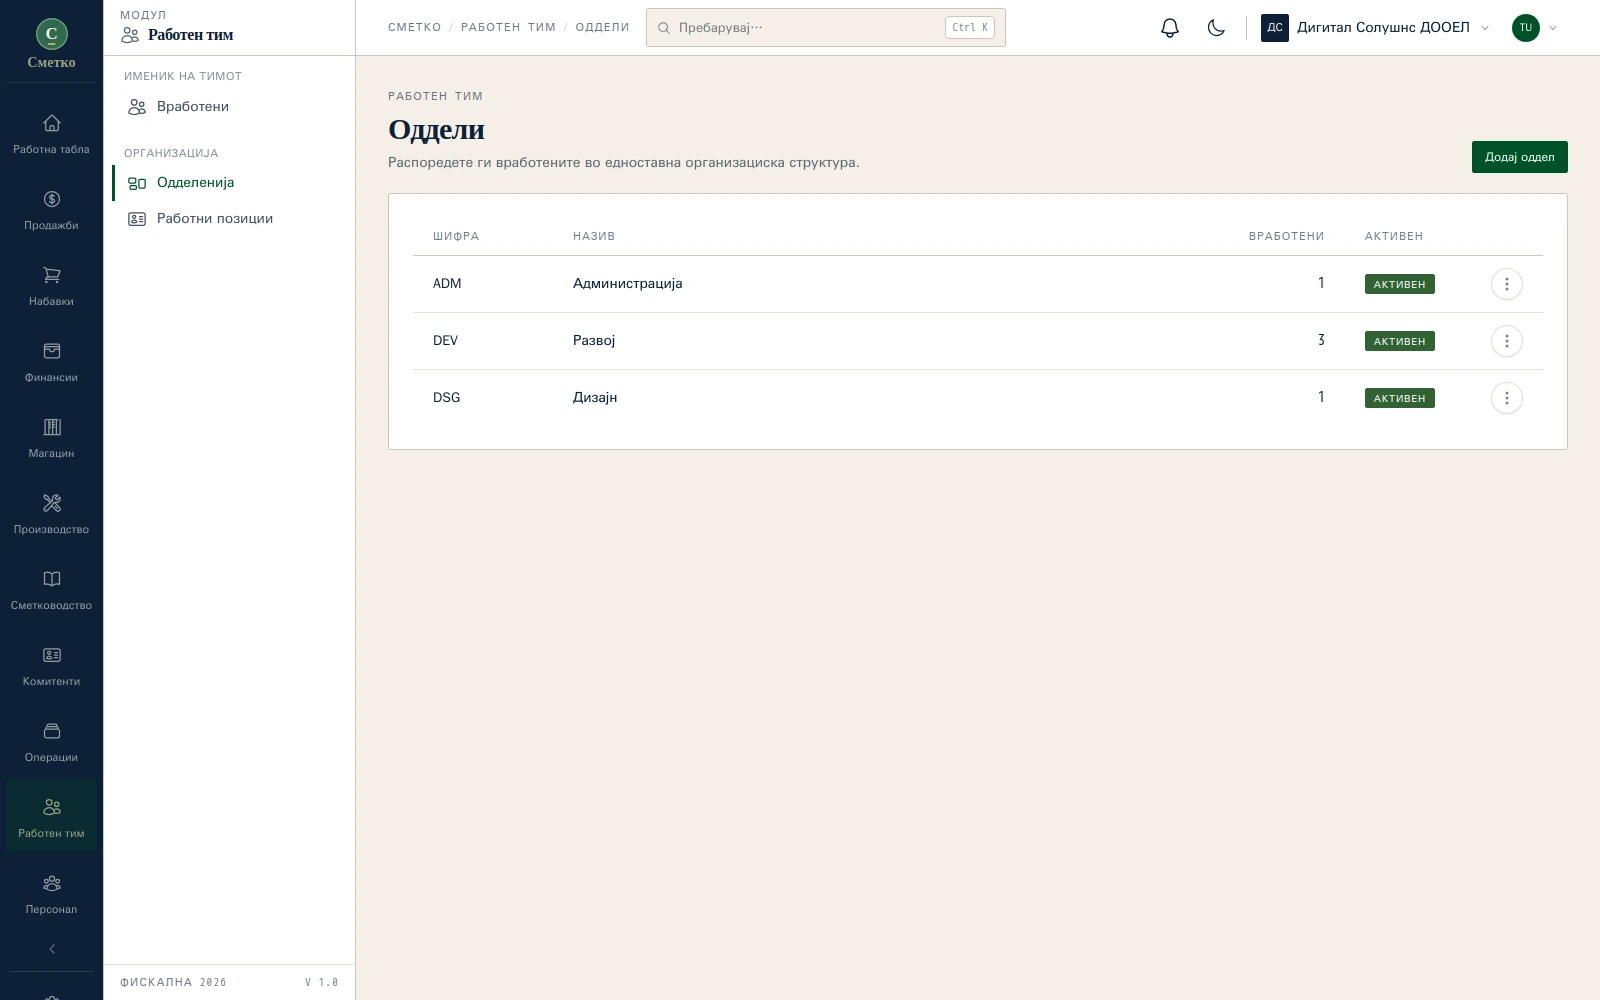The width and height of the screenshot is (1600, 1000).
Task: Click the Администрација department name
Action: point(627,284)
